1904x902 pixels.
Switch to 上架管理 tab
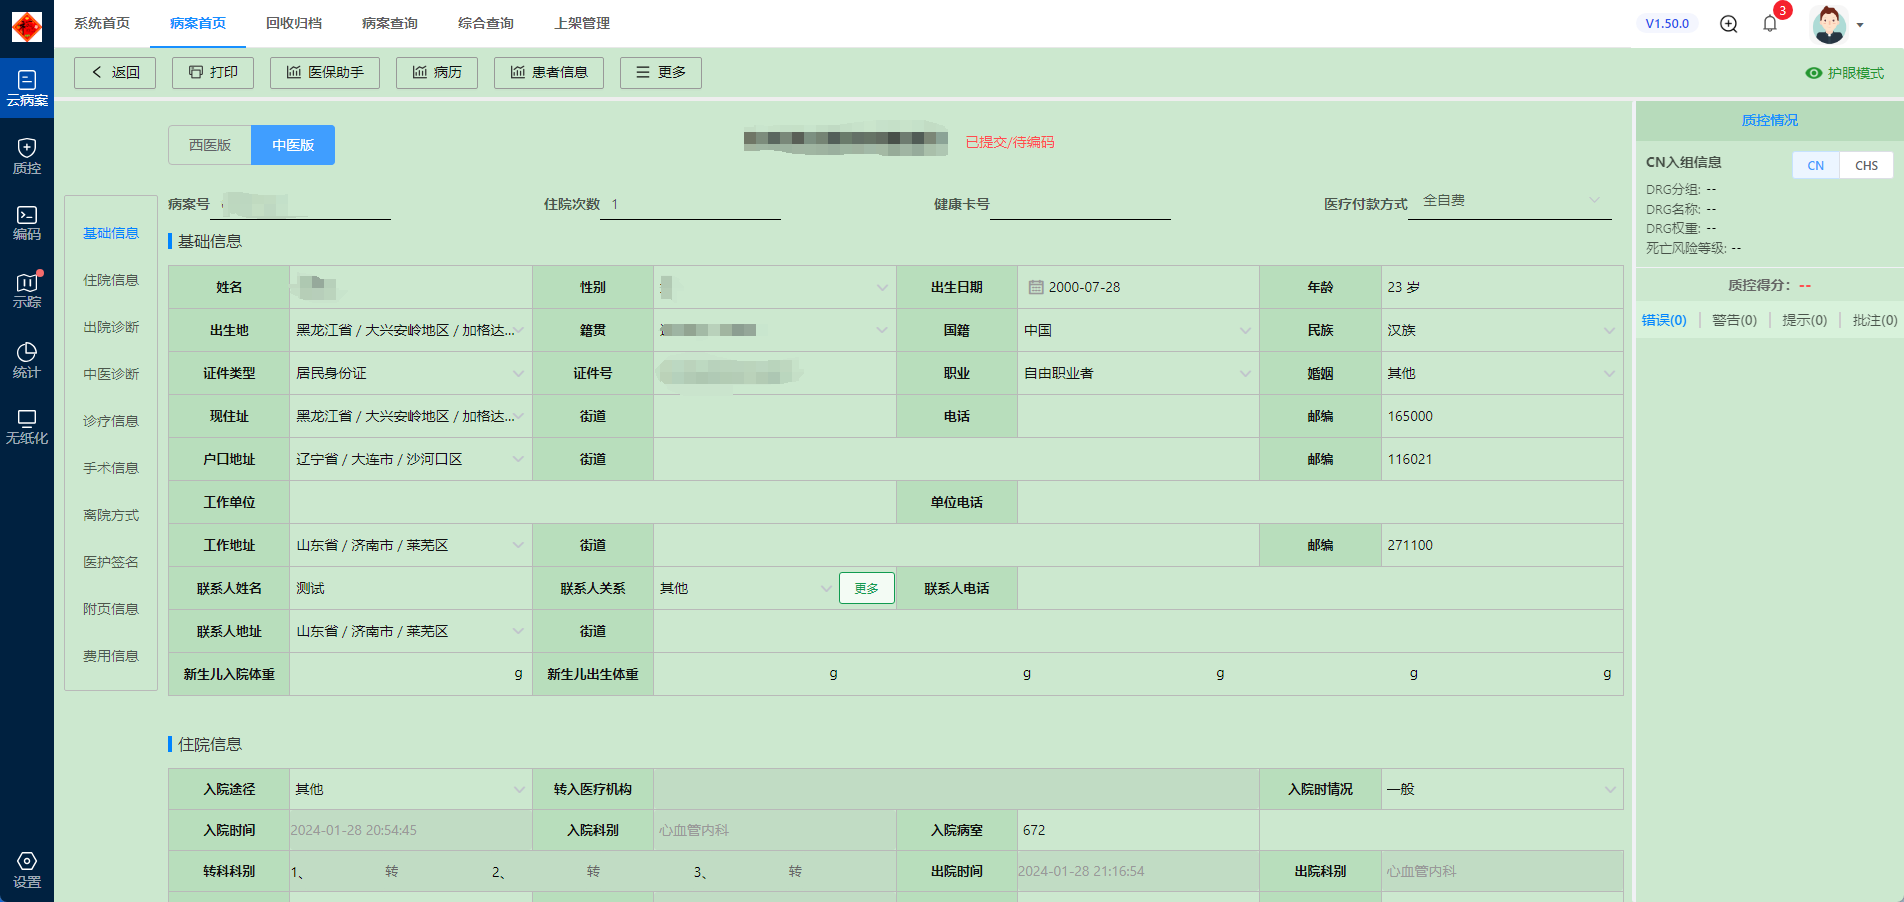(582, 23)
